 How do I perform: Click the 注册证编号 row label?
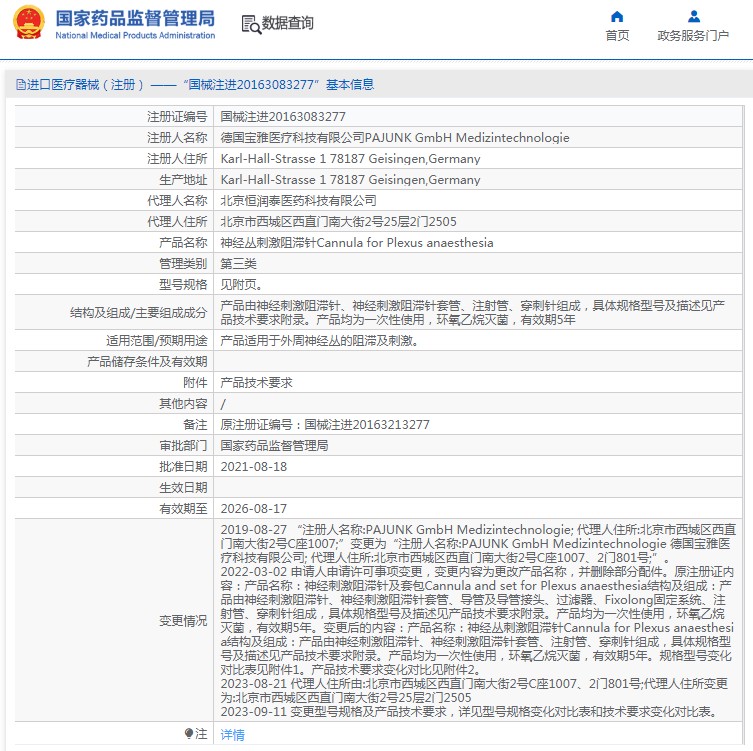click(x=177, y=117)
